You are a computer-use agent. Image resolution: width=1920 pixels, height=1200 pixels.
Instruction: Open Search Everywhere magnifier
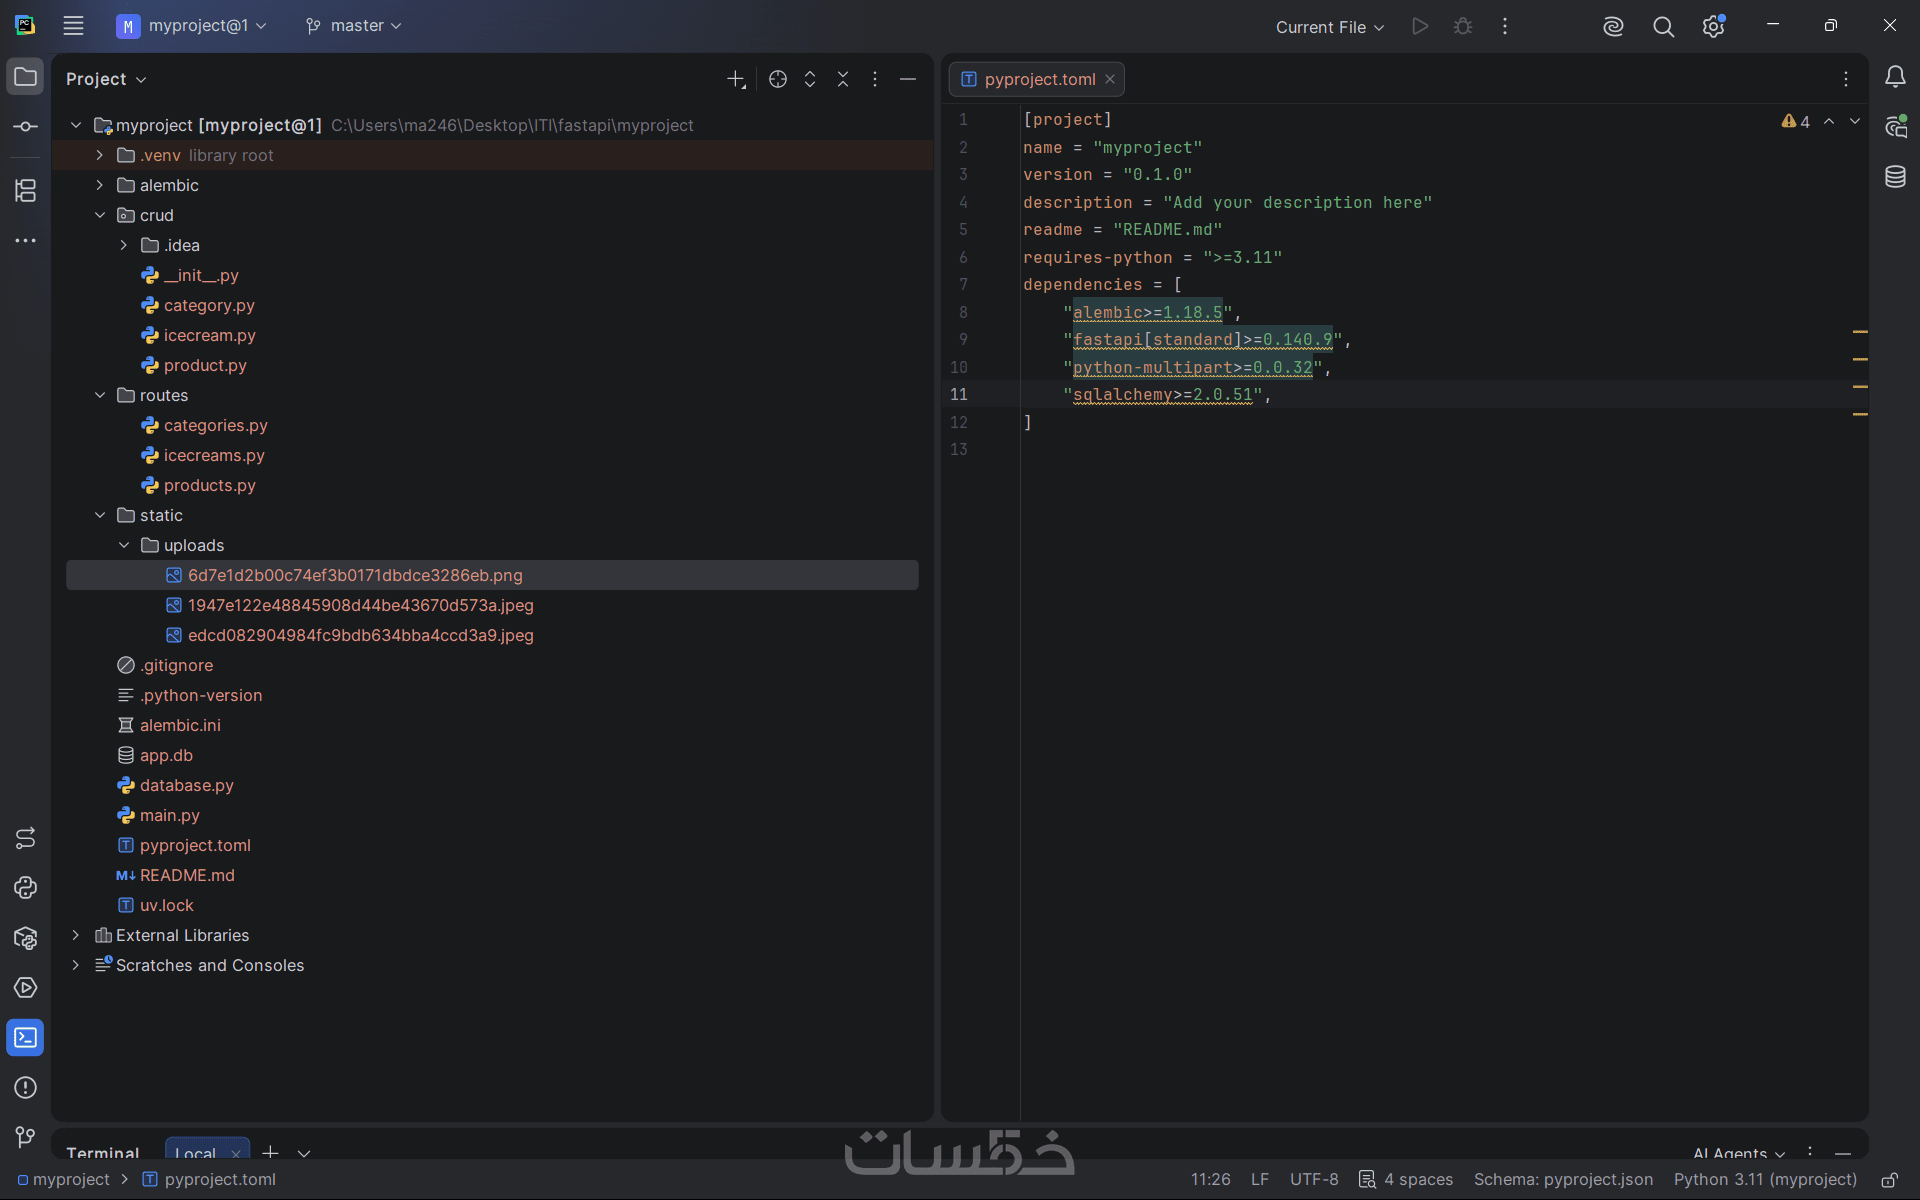tap(1663, 26)
